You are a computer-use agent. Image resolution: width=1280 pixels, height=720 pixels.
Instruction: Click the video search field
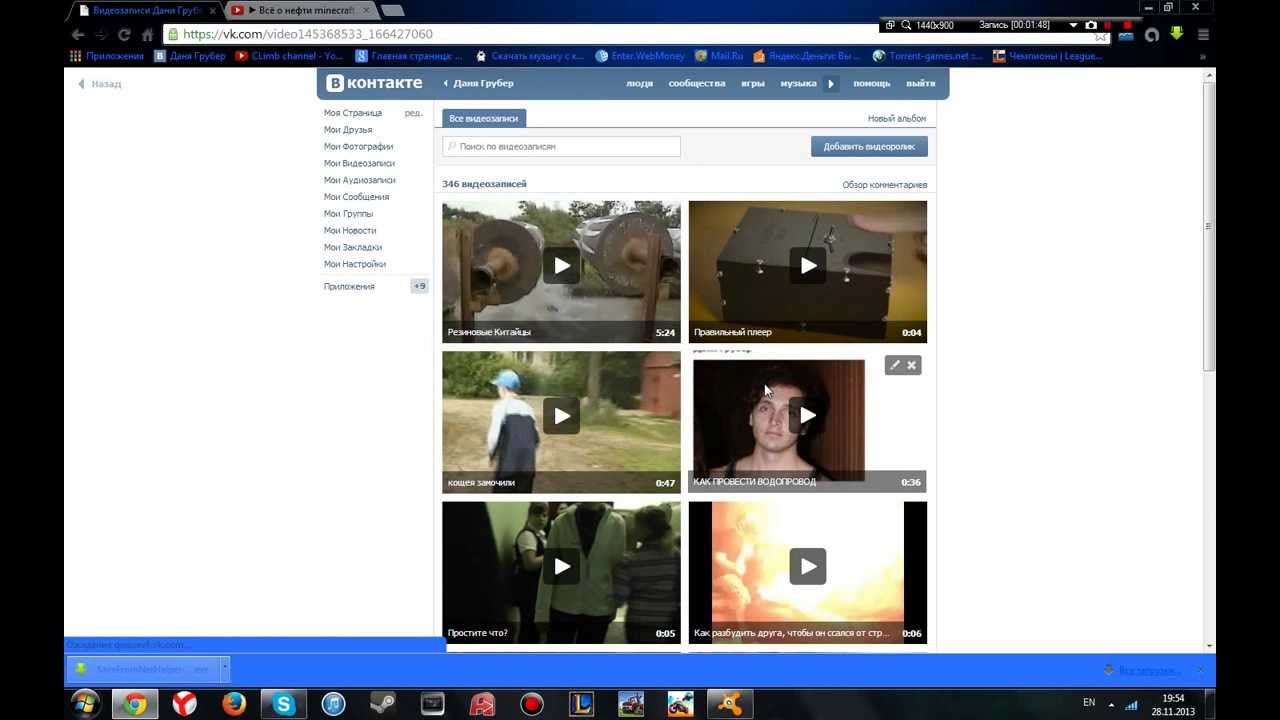point(561,146)
